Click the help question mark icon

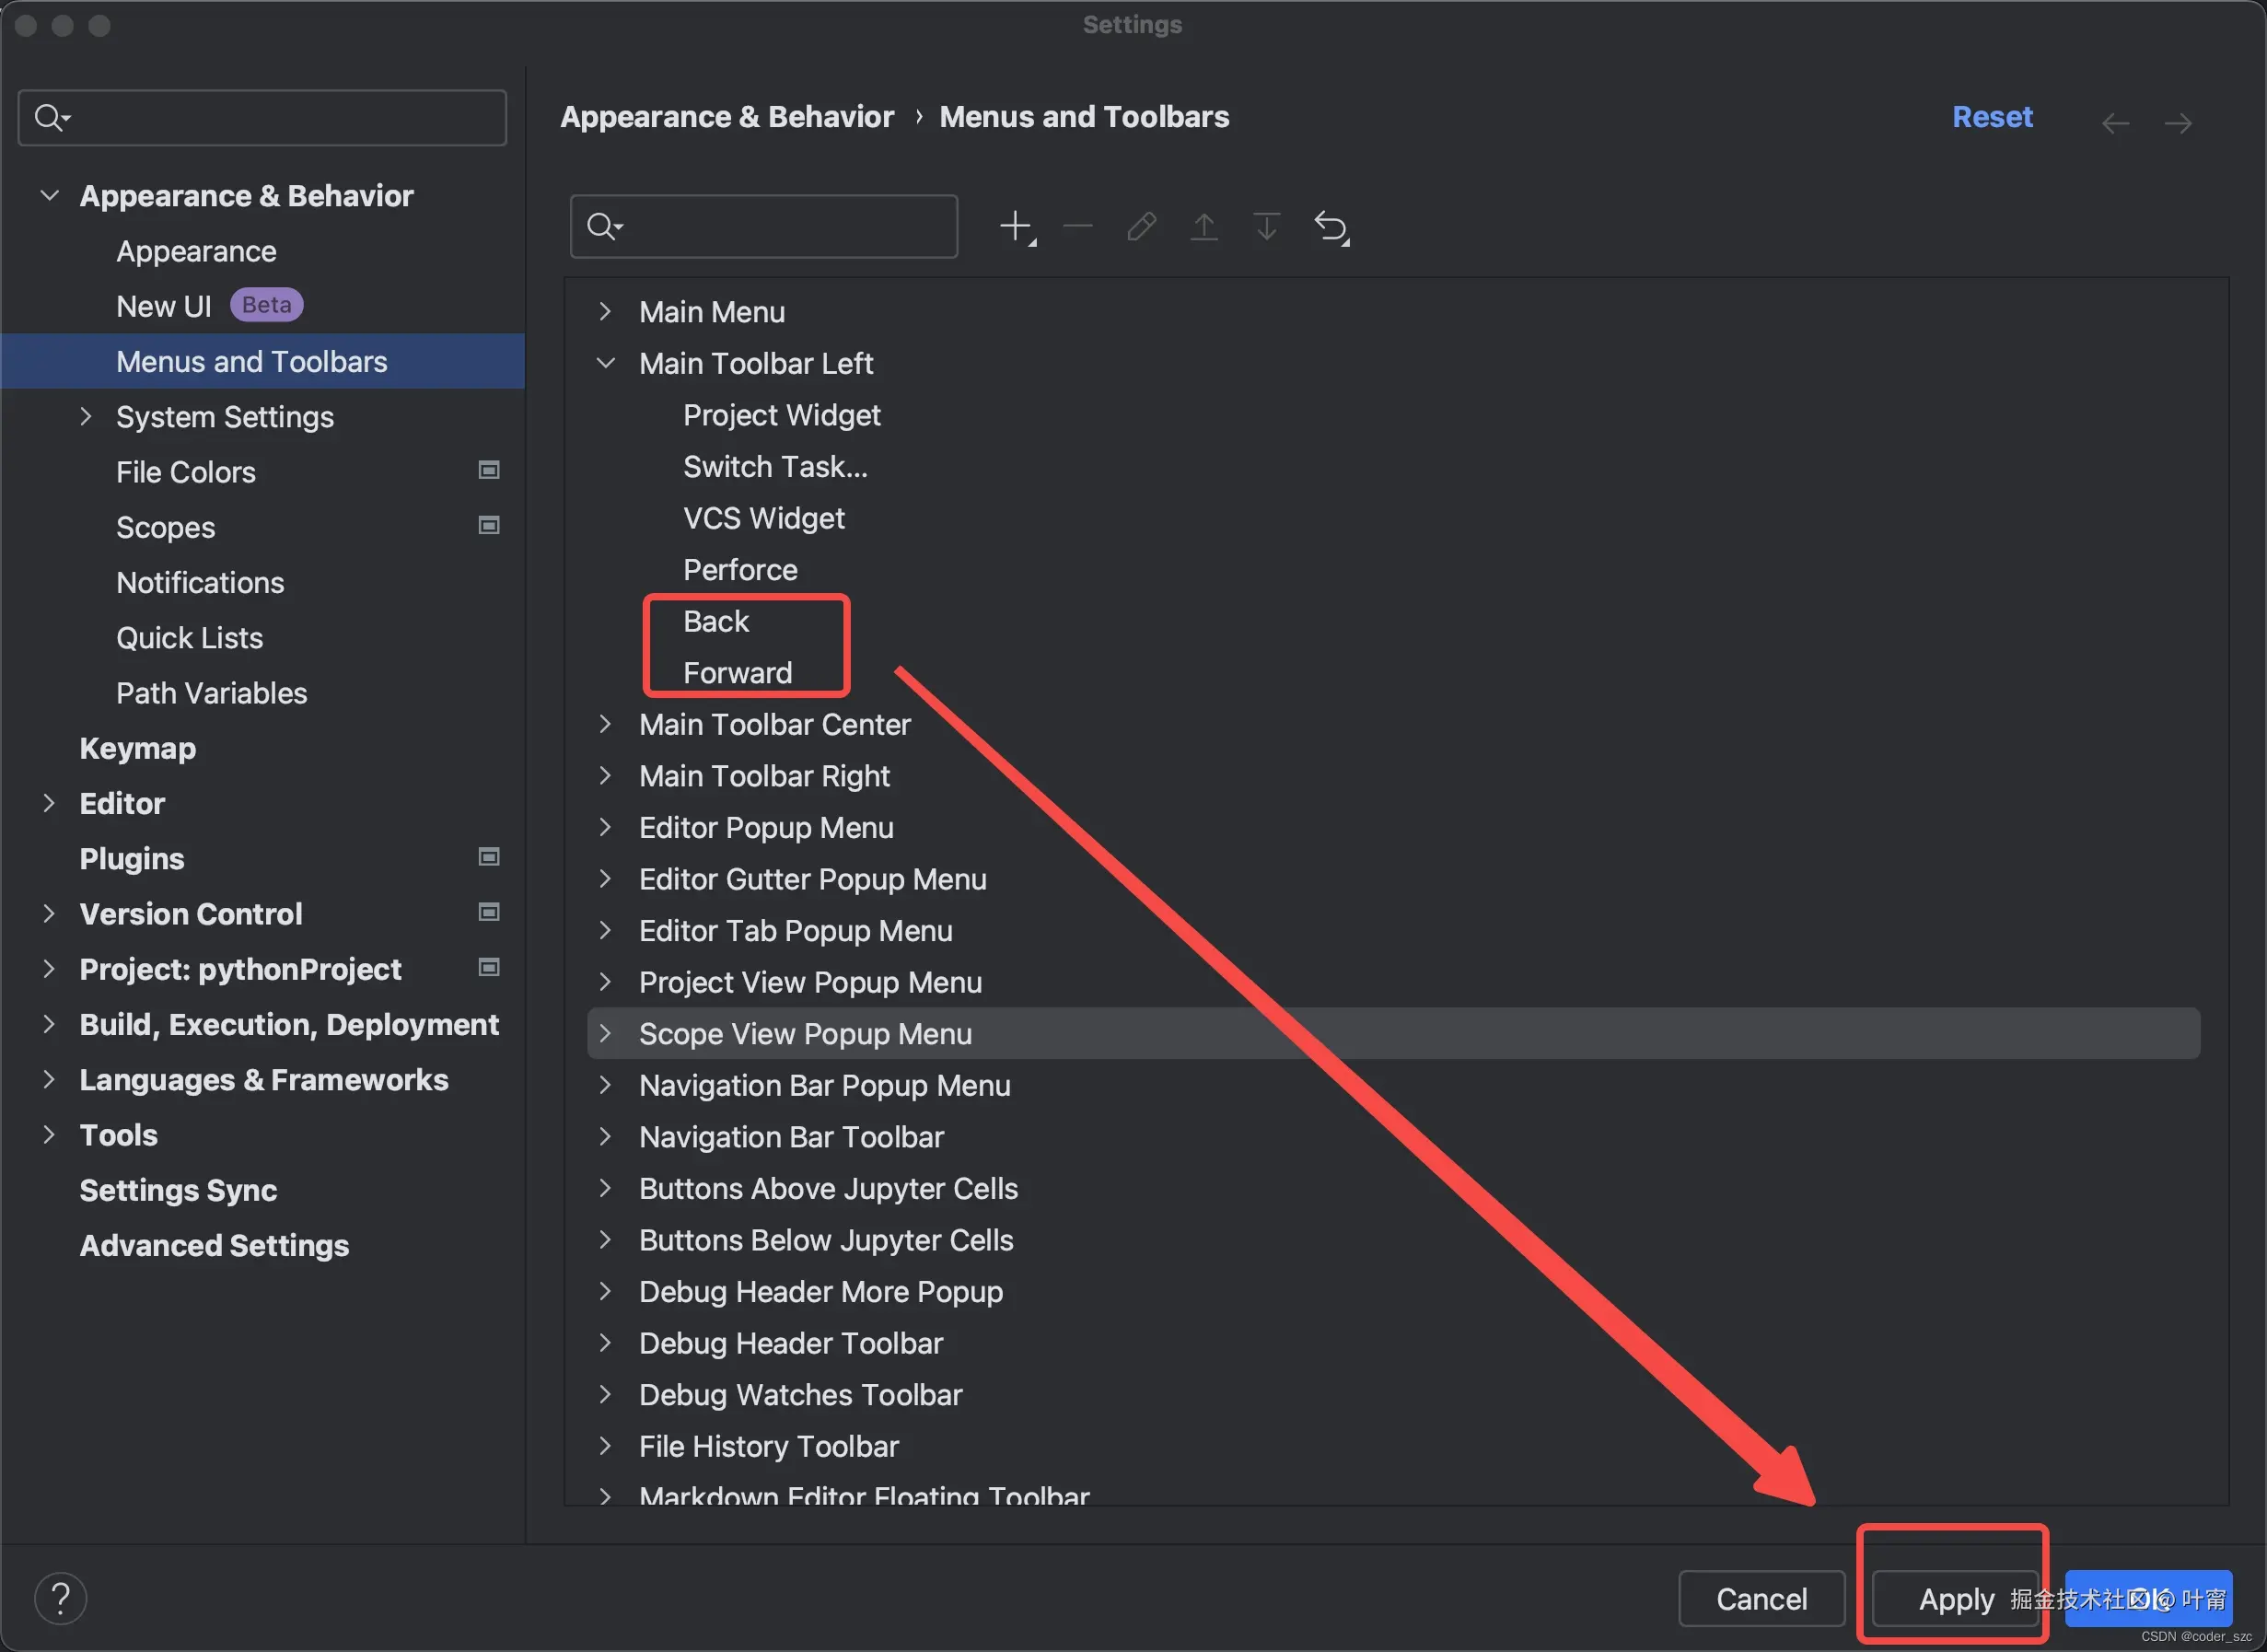pyautogui.click(x=61, y=1598)
